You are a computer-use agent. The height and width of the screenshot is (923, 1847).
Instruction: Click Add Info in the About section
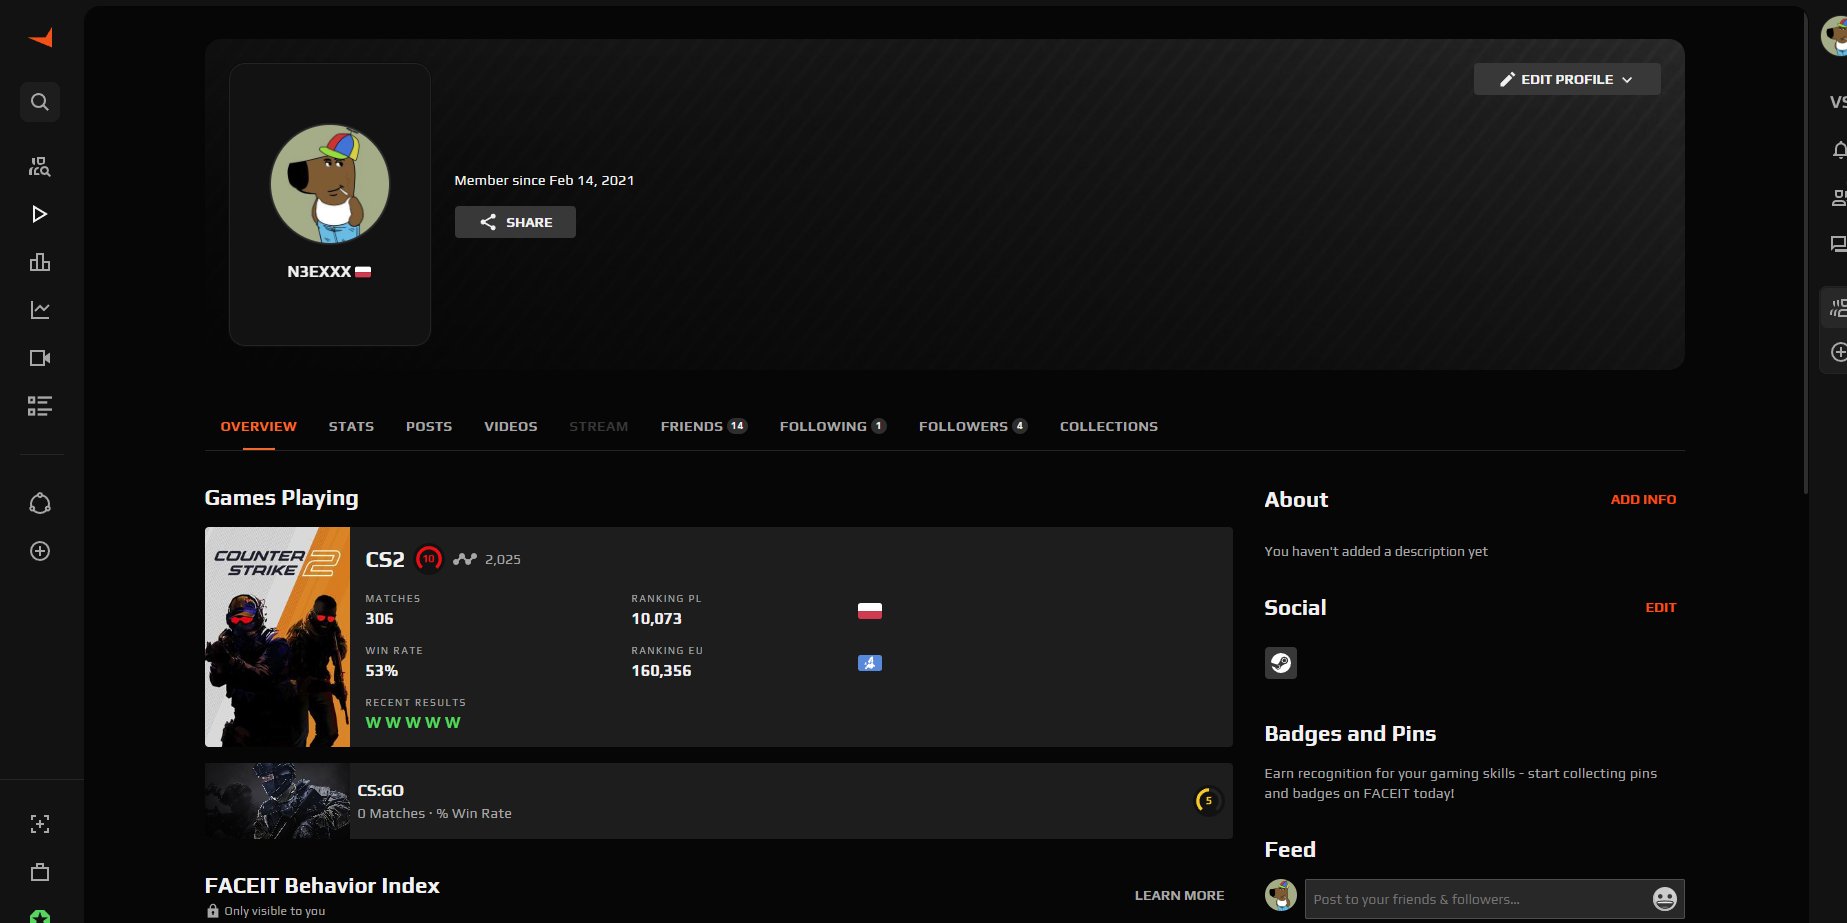coord(1643,499)
